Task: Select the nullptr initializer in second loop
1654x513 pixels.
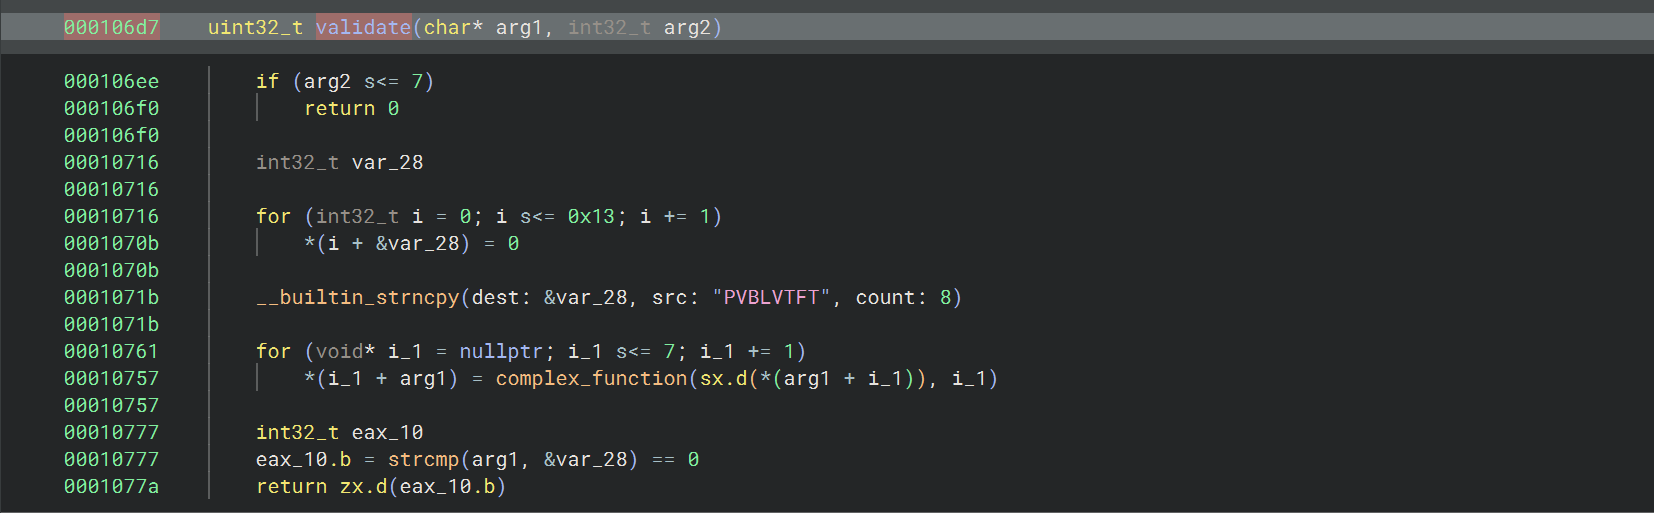Action: click(x=501, y=351)
